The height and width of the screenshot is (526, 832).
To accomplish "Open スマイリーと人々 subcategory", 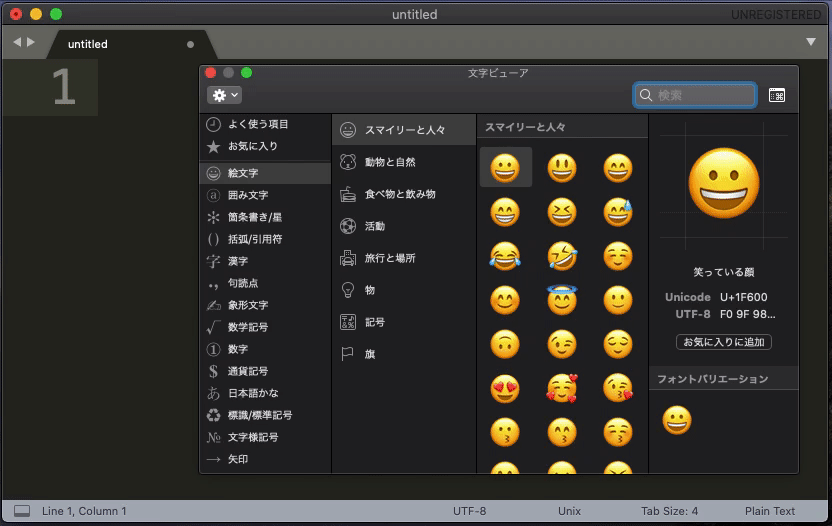I will click(404, 130).
